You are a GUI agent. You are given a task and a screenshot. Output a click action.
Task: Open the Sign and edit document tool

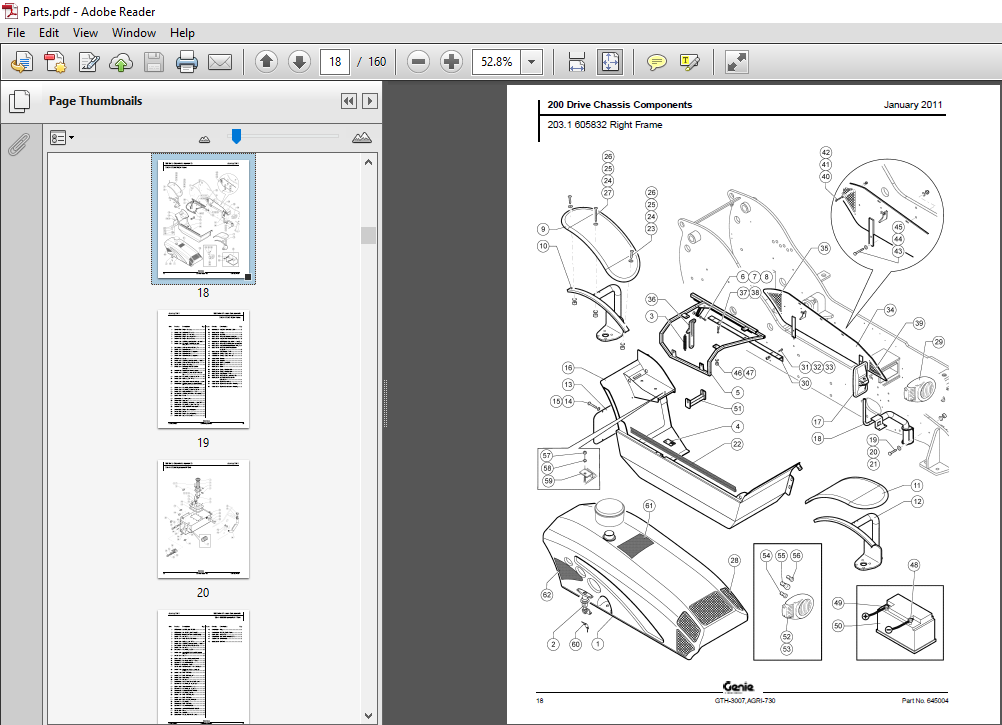click(88, 62)
